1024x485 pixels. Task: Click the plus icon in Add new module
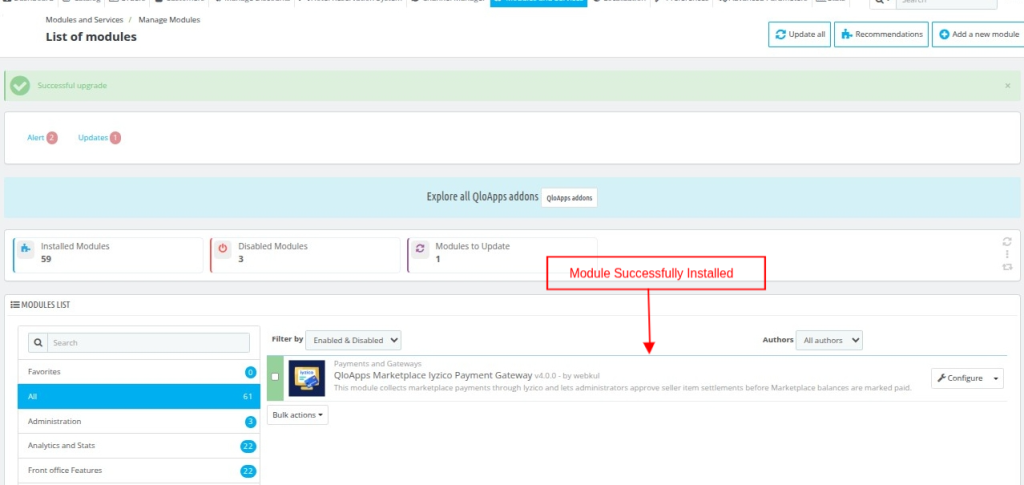pos(944,35)
